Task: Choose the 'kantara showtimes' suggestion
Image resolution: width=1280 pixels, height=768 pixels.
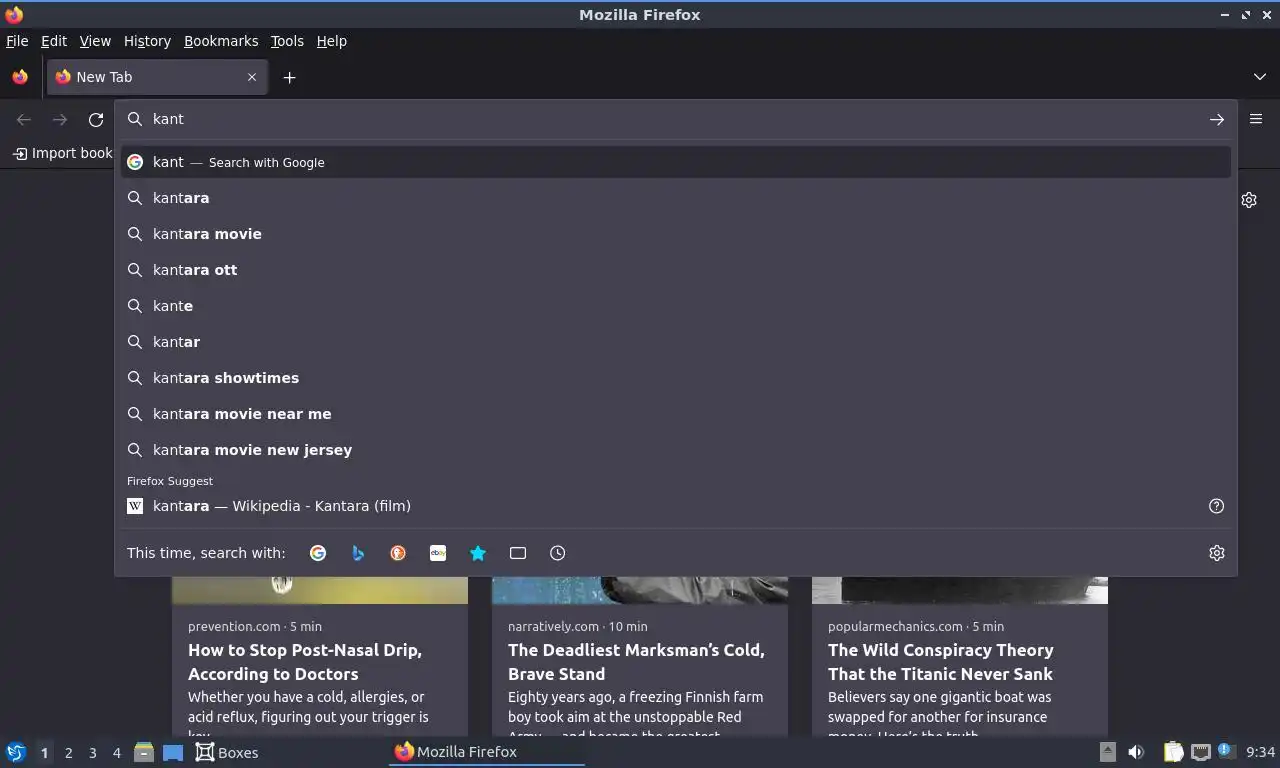Action: [676, 378]
